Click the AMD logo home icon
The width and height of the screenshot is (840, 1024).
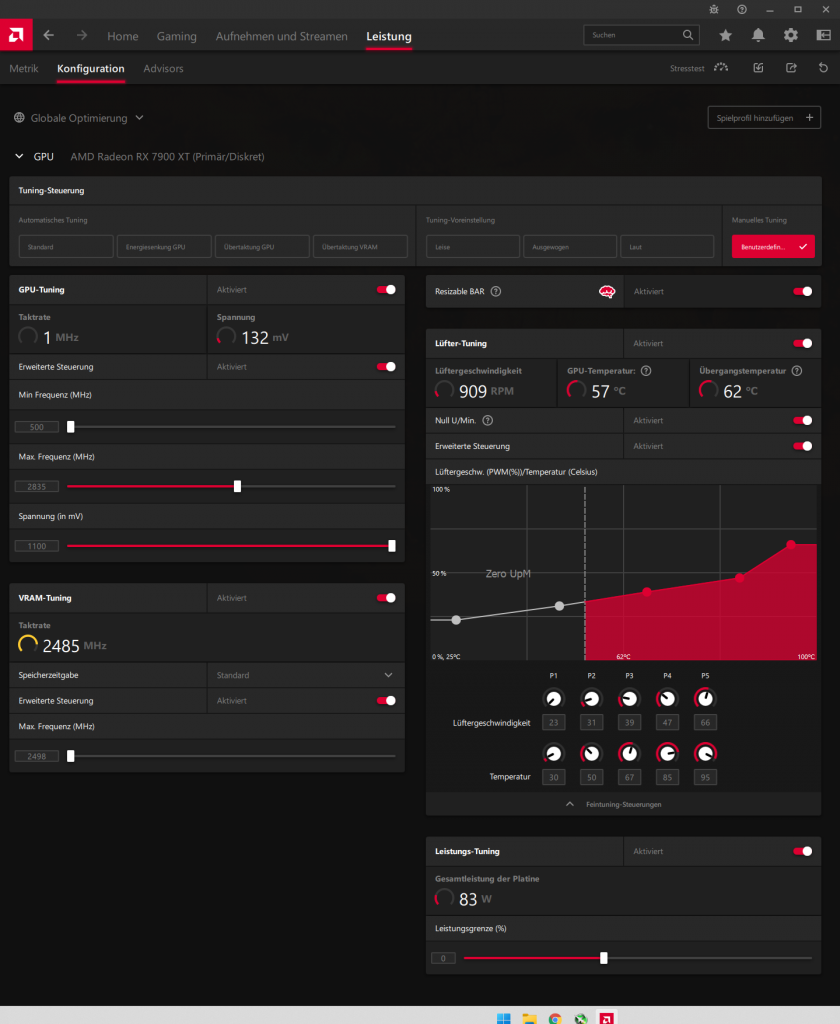click(16, 35)
